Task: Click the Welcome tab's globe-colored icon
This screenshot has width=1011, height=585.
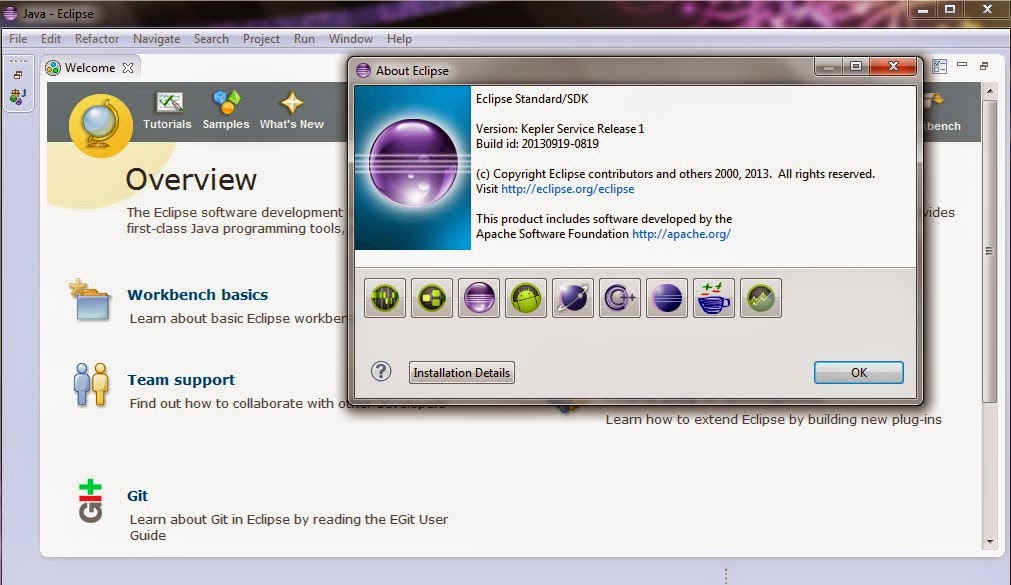Action: [x=53, y=68]
